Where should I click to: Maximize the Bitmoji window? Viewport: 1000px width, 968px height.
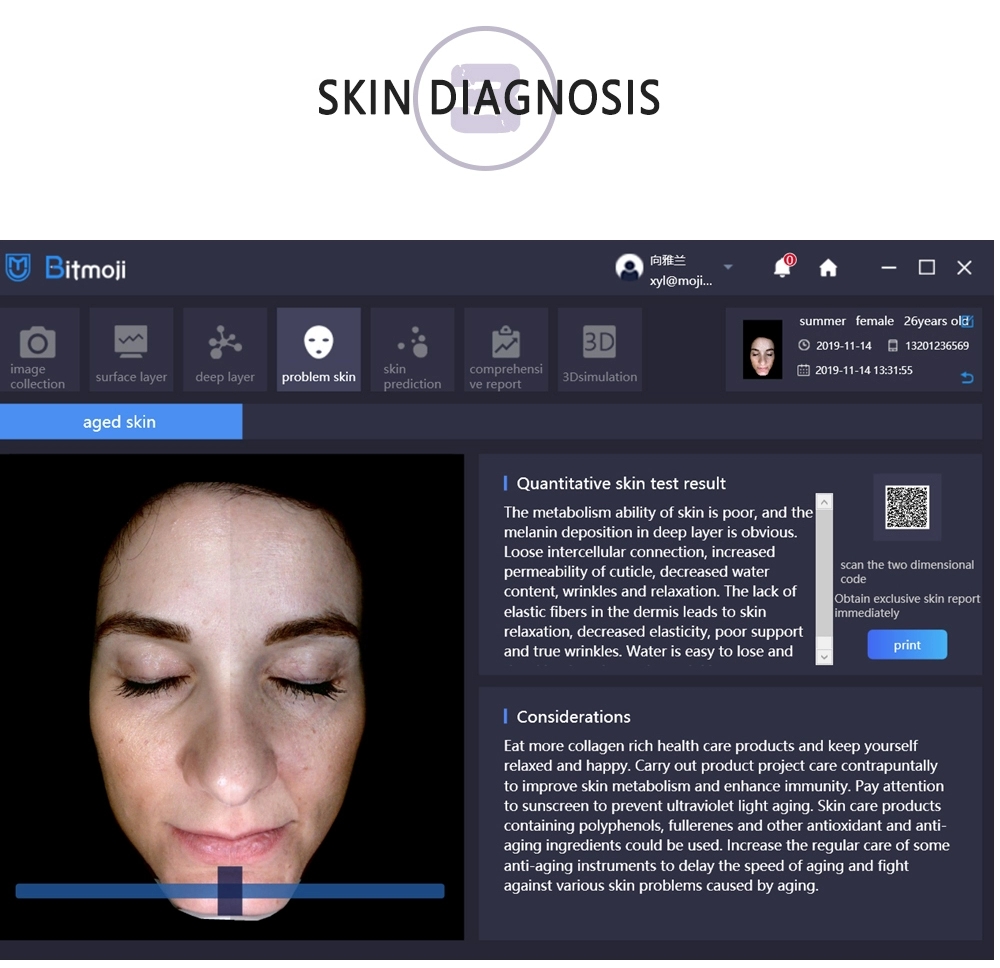point(927,267)
